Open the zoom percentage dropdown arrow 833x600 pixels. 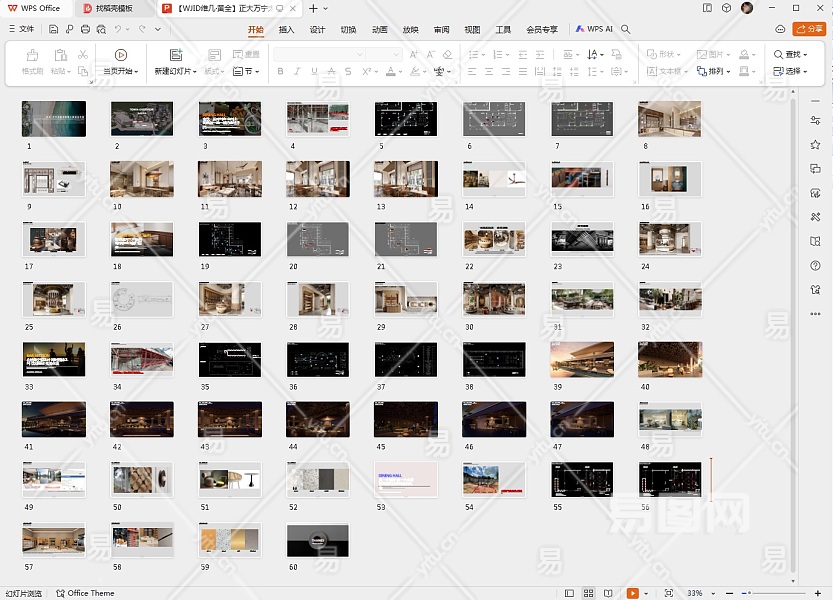click(x=712, y=593)
